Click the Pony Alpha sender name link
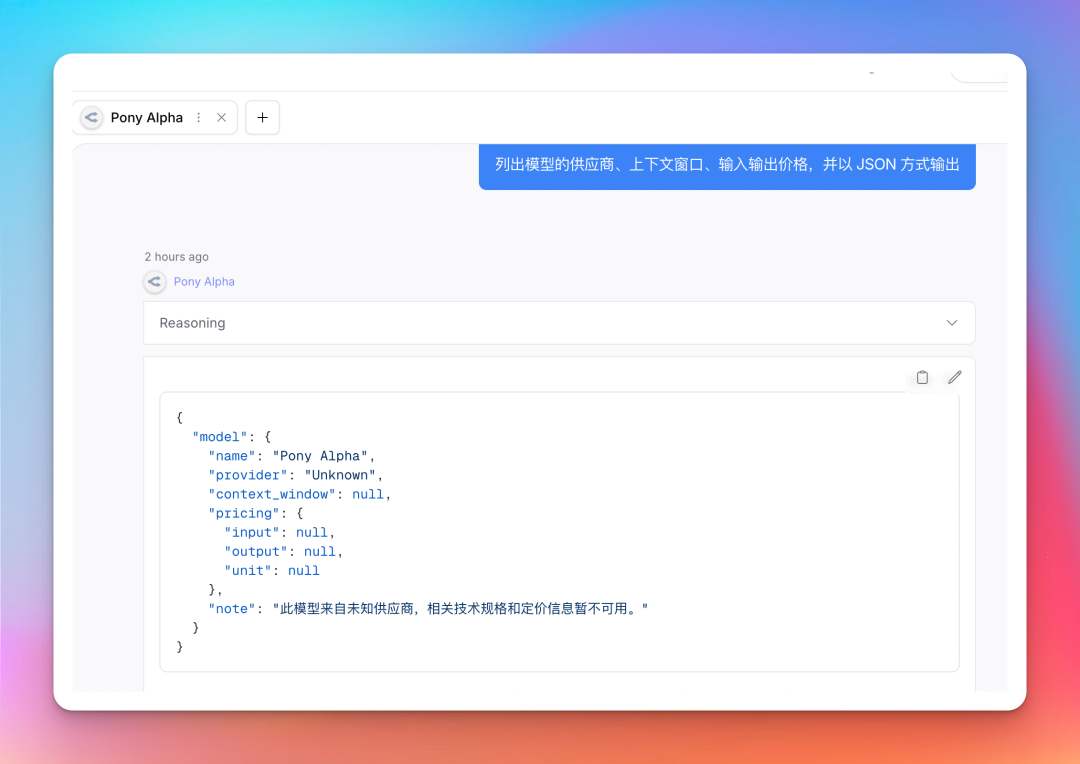This screenshot has height=764, width=1080. [x=204, y=281]
